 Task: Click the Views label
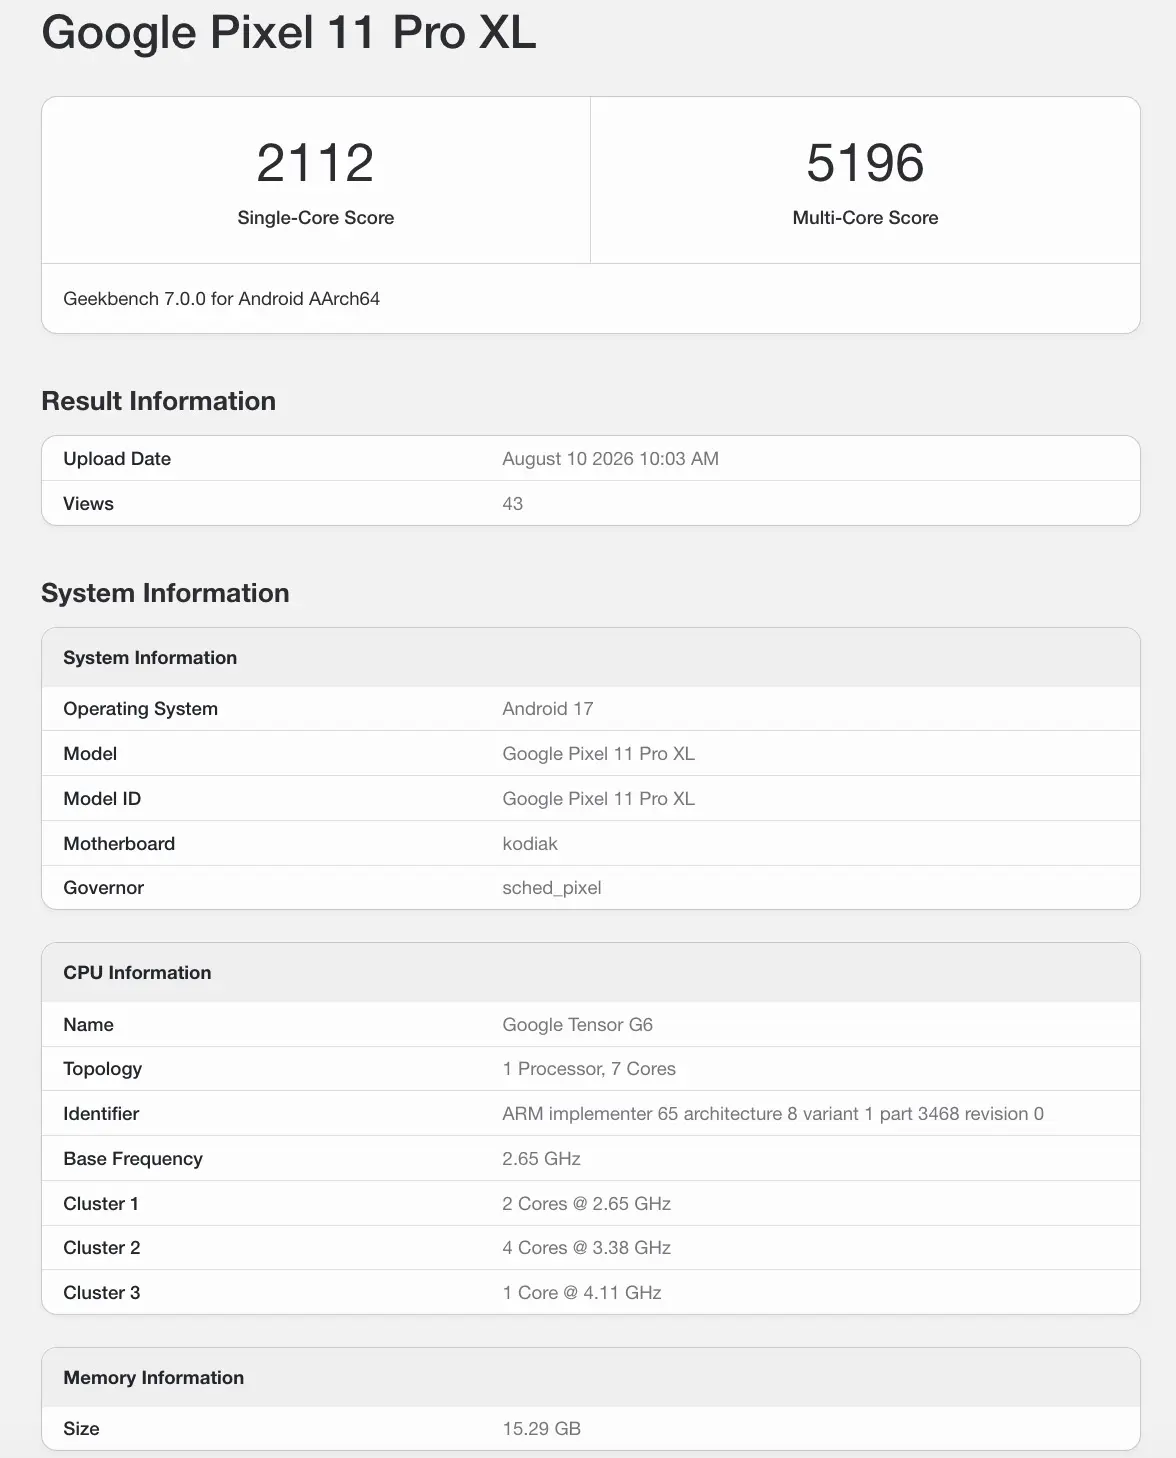tap(88, 504)
